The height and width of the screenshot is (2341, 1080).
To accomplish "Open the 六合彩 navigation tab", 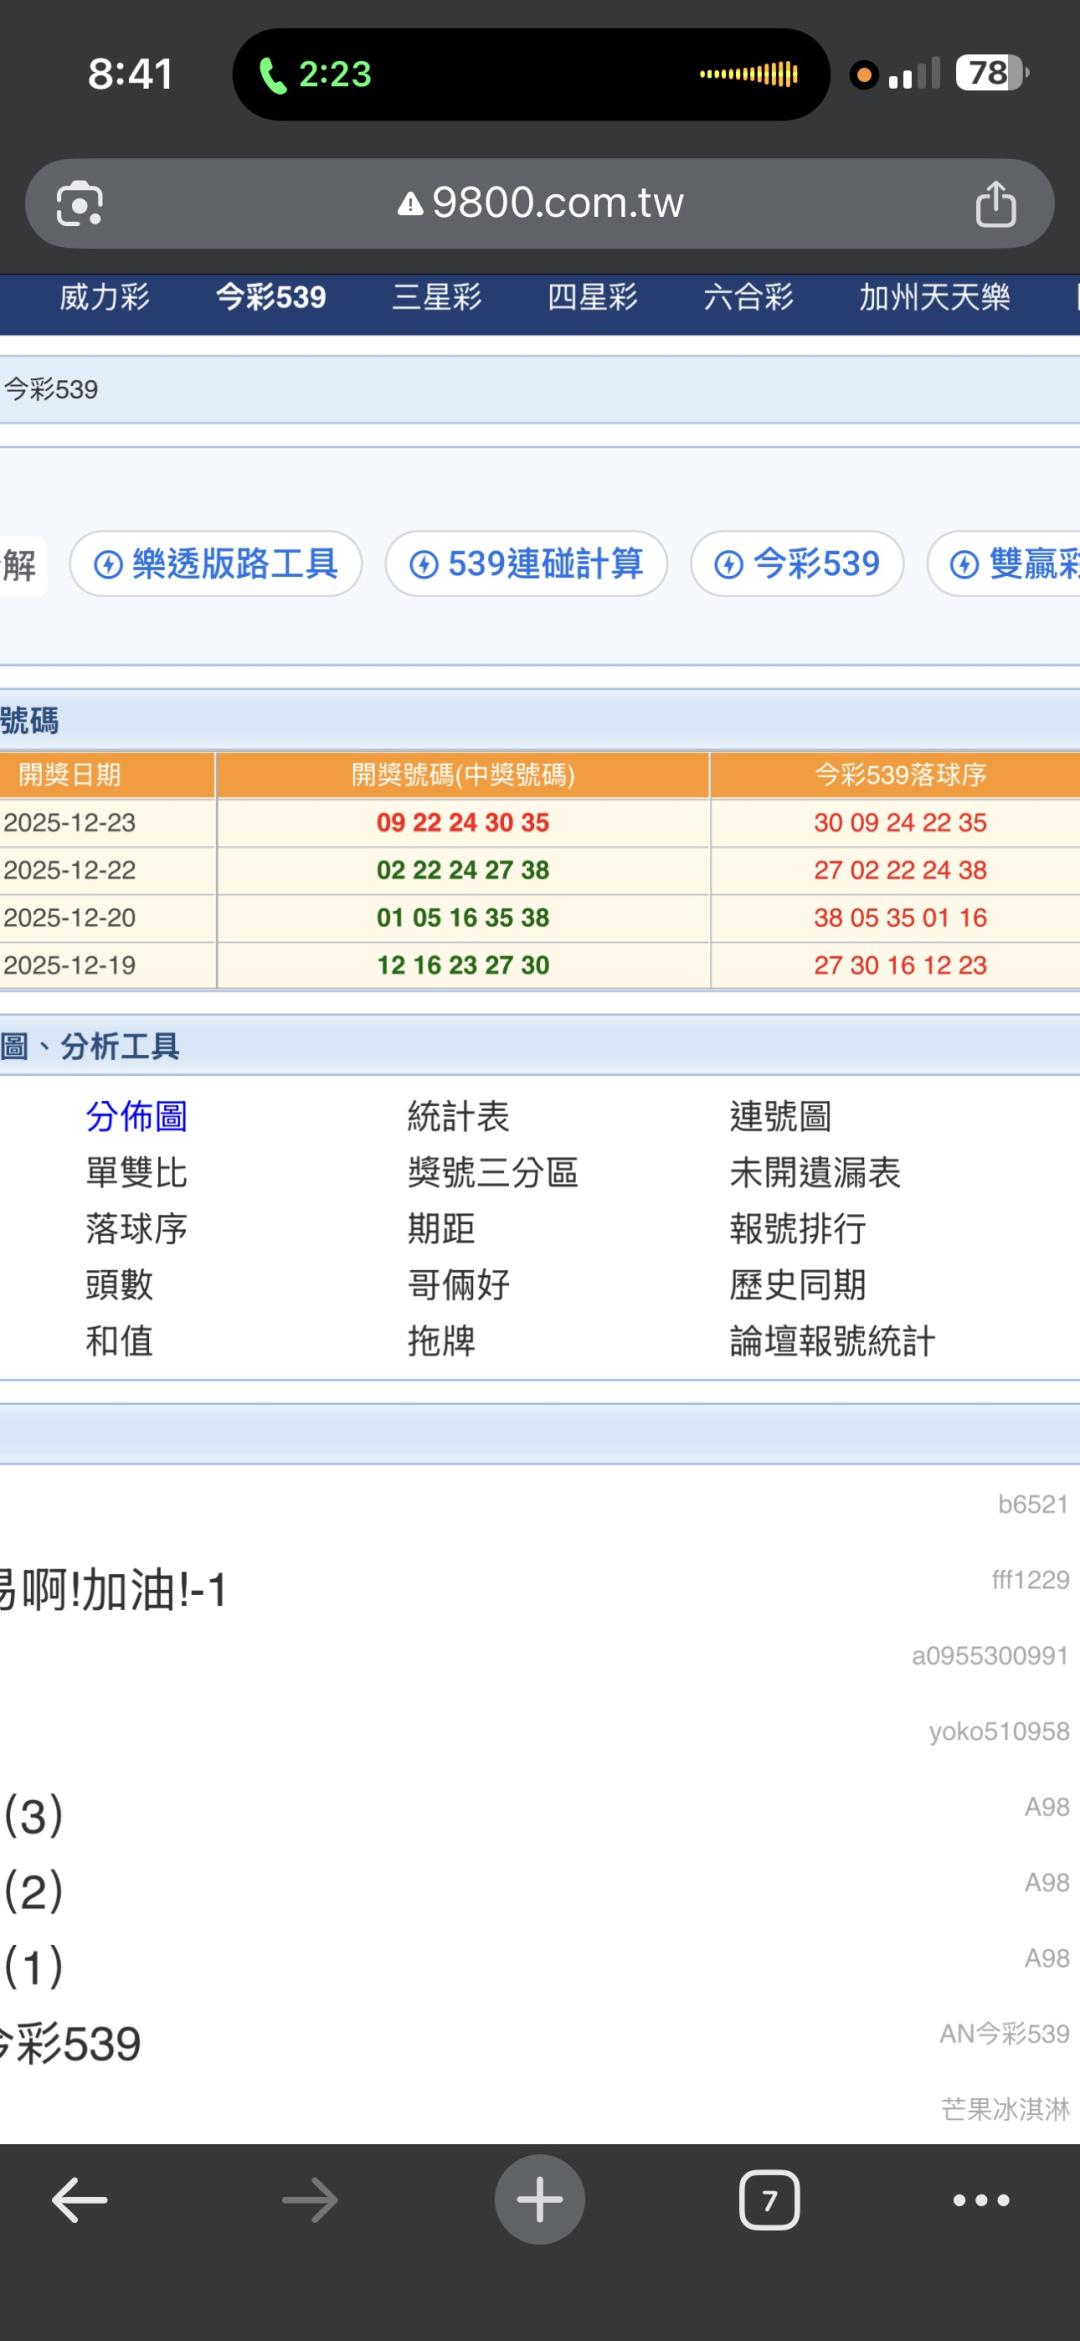I will tap(748, 297).
